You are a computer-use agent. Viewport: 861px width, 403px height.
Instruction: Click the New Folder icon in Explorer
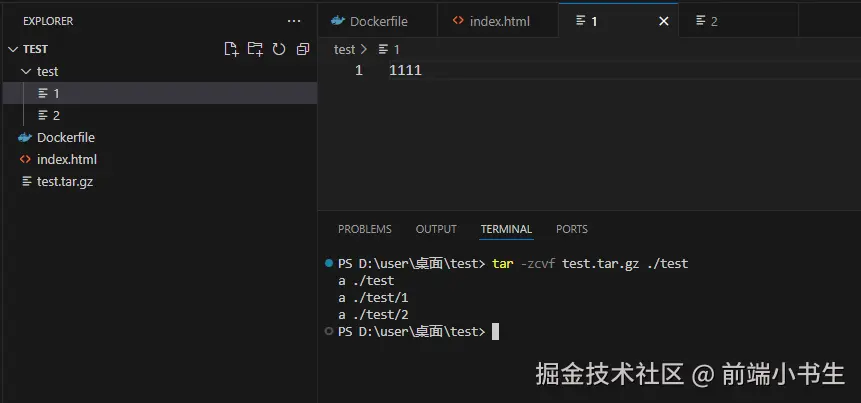click(255, 49)
